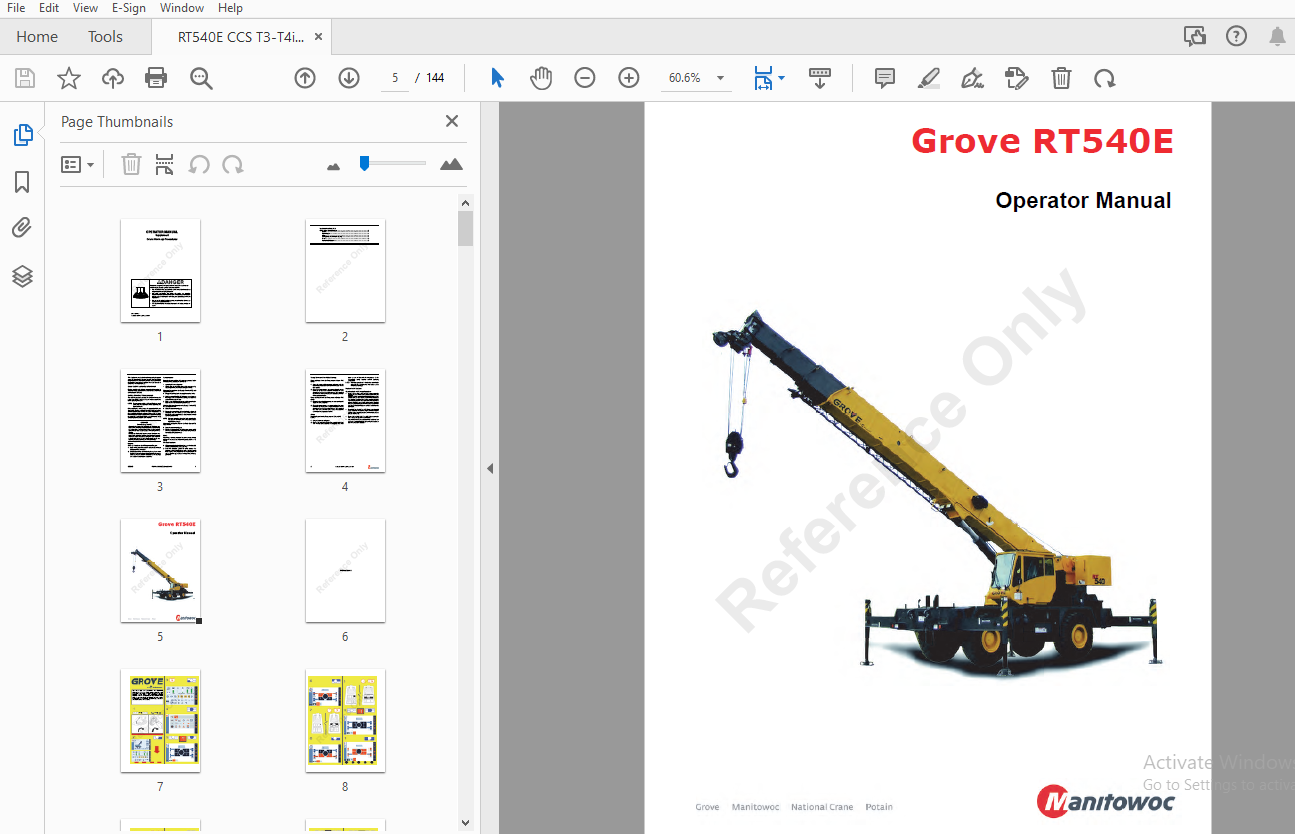Delete selected page in the thumbnails panel
Image resolution: width=1295 pixels, height=834 pixels.
point(131,164)
